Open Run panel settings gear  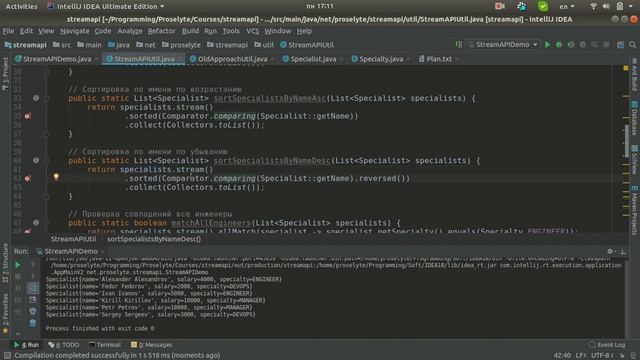tap(610, 251)
